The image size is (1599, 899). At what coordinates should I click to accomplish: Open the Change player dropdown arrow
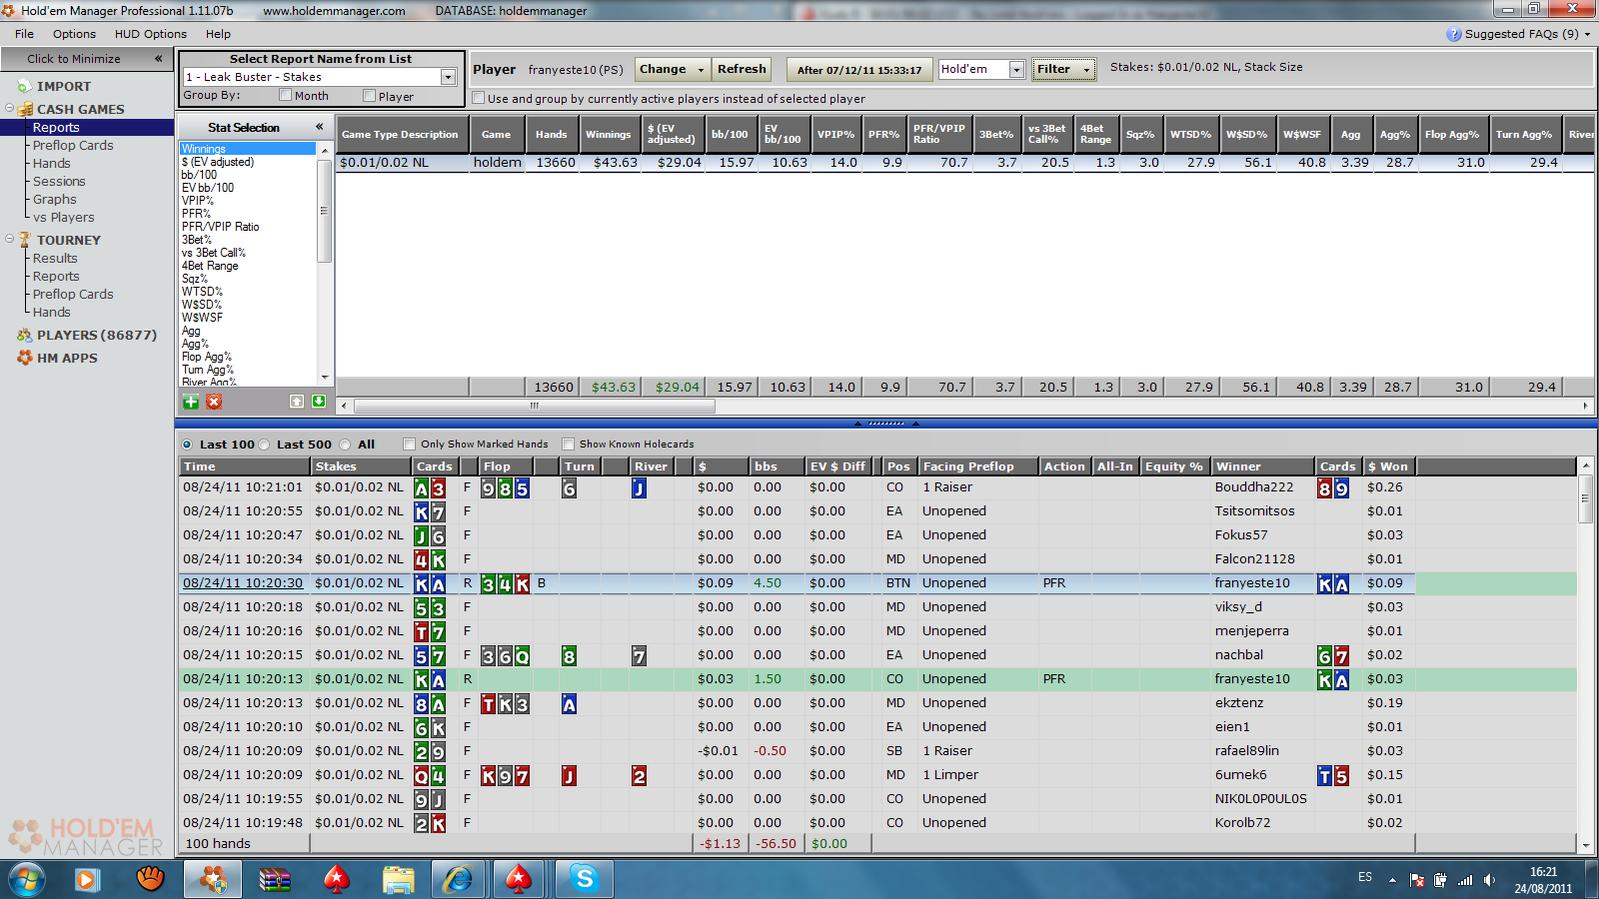pyautogui.click(x=701, y=70)
